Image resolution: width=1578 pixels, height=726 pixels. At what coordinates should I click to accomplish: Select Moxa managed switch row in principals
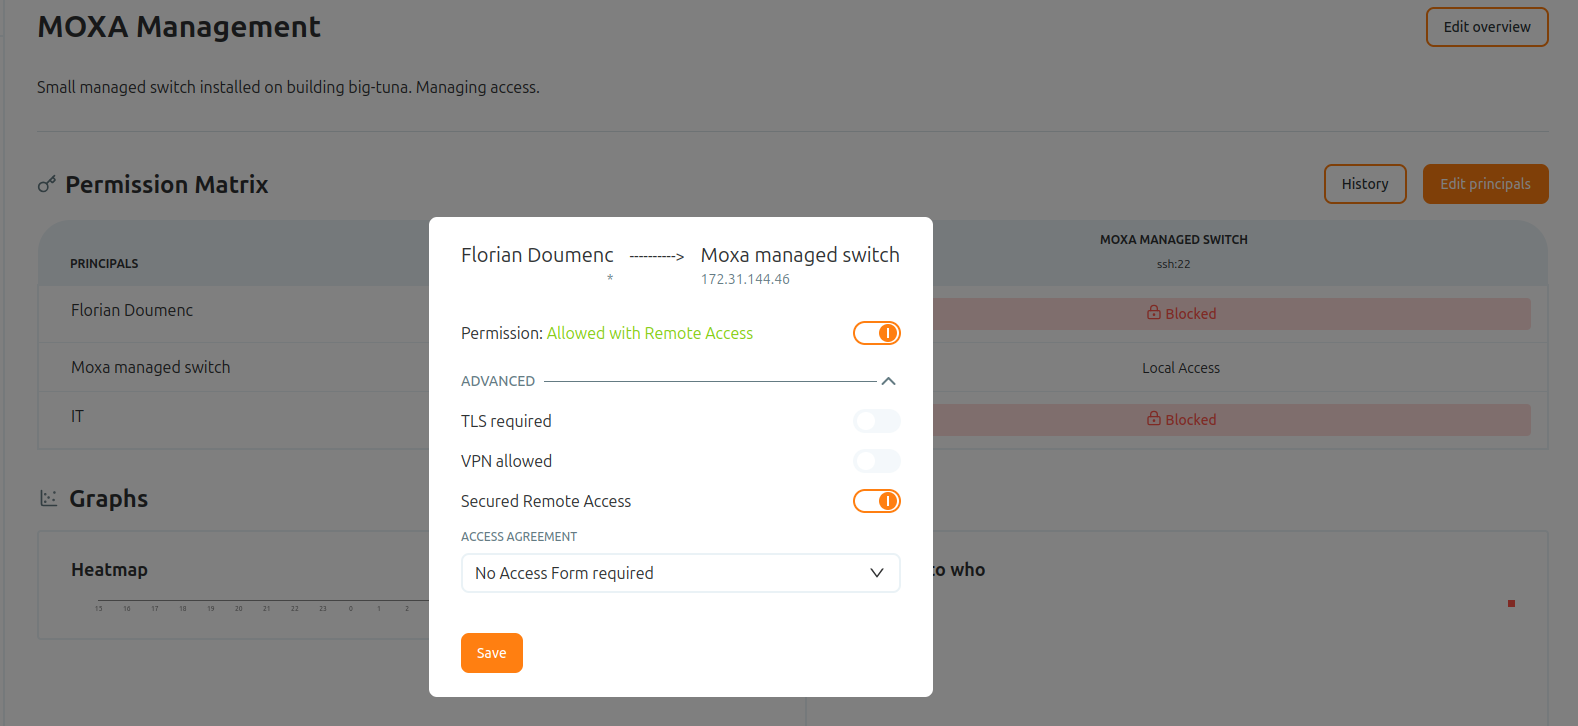[151, 367]
